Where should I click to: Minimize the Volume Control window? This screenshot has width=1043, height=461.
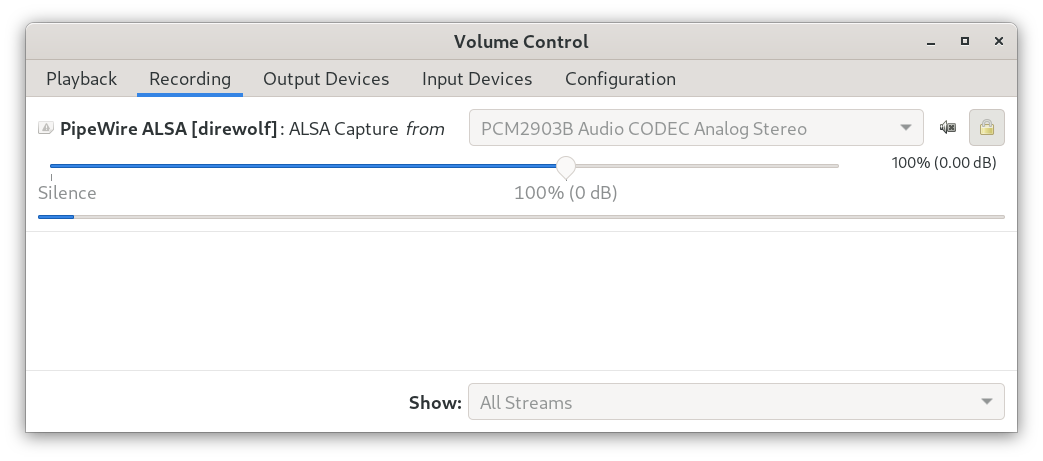931,41
